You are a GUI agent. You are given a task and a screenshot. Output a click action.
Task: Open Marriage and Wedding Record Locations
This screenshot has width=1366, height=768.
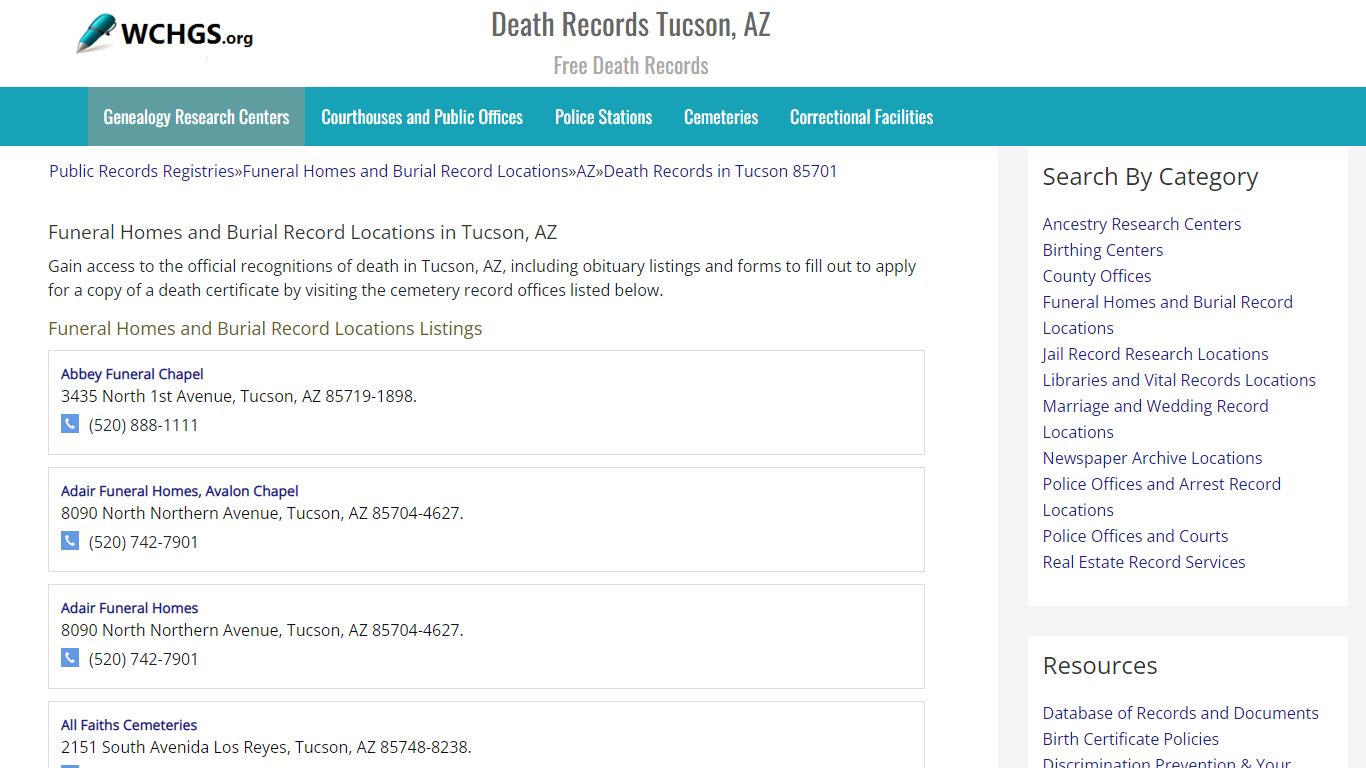(1156, 419)
